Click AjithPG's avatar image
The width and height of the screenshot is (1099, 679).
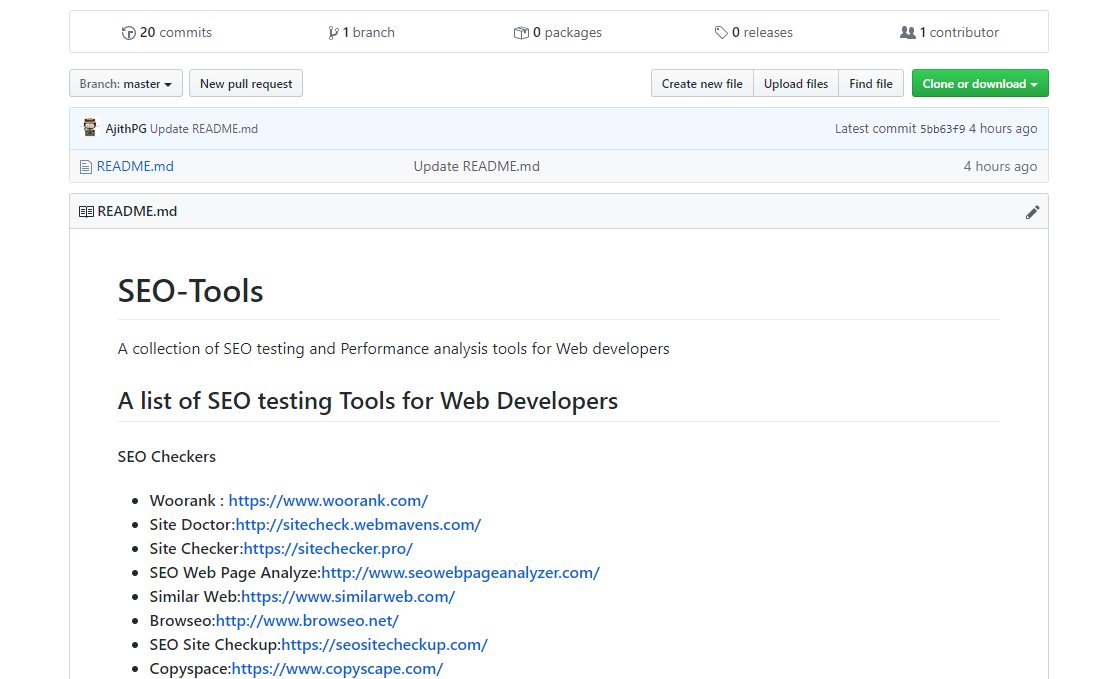[90, 128]
